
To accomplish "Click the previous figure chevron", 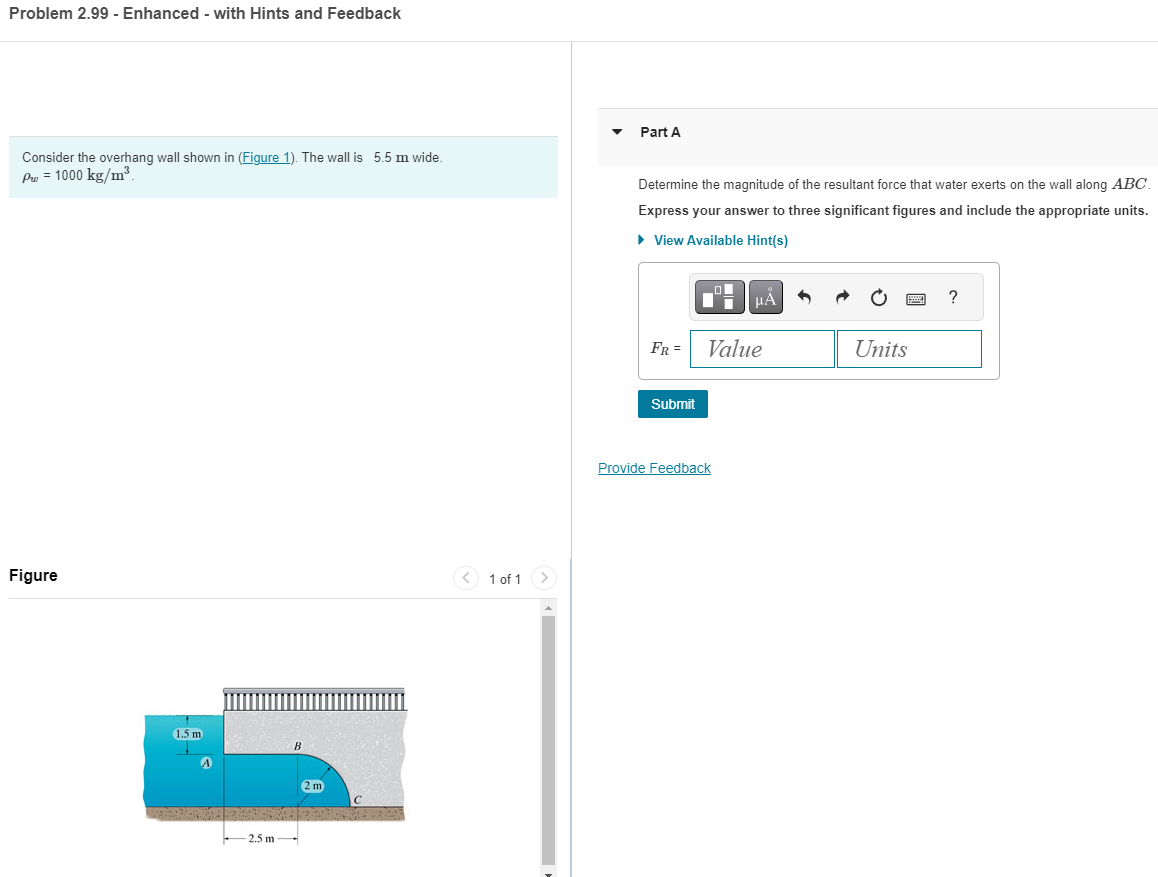I will pyautogui.click(x=465, y=578).
